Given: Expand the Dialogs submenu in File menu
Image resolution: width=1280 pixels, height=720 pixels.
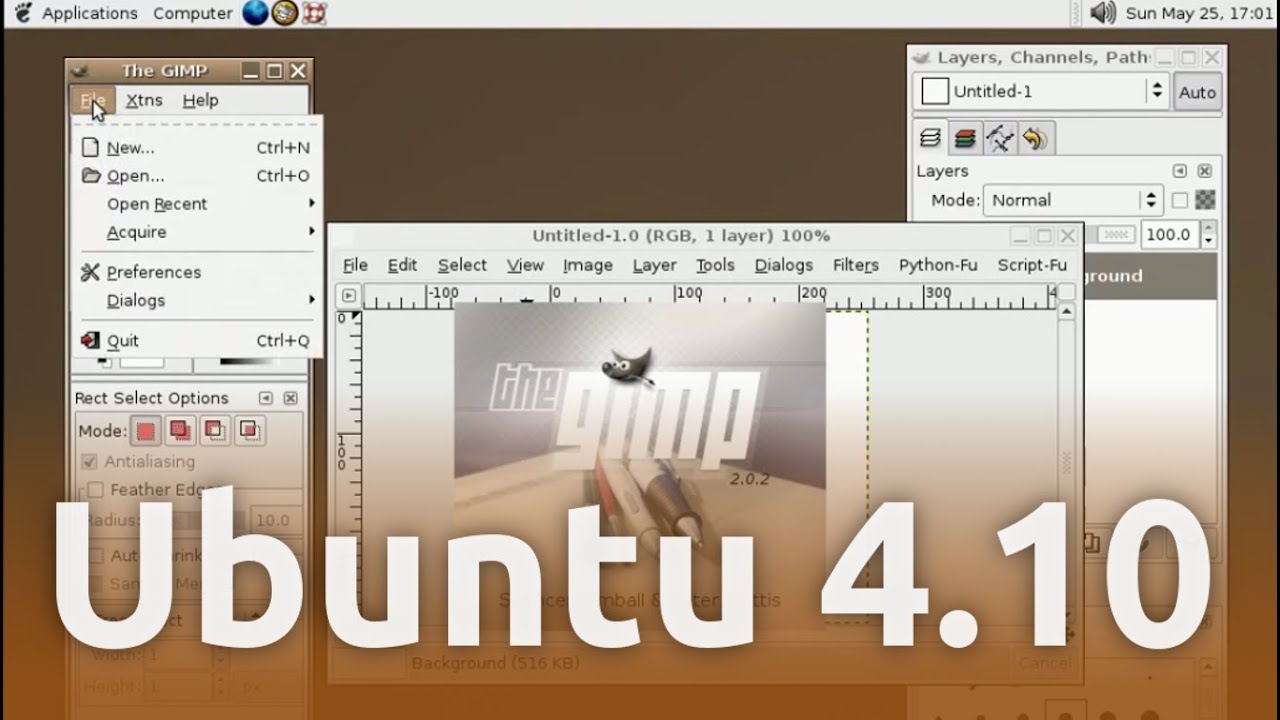Looking at the screenshot, I should (x=197, y=300).
